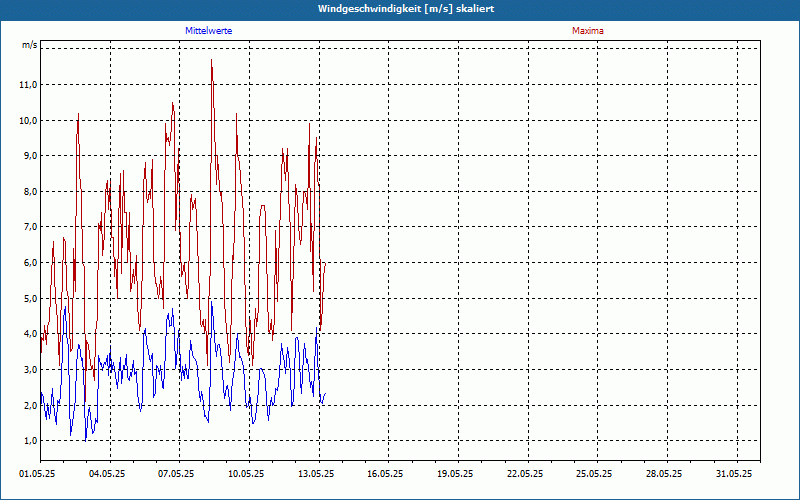Image resolution: width=800 pixels, height=500 pixels.
Task: Click the 2,0 y-axis value
Action: tap(30, 406)
